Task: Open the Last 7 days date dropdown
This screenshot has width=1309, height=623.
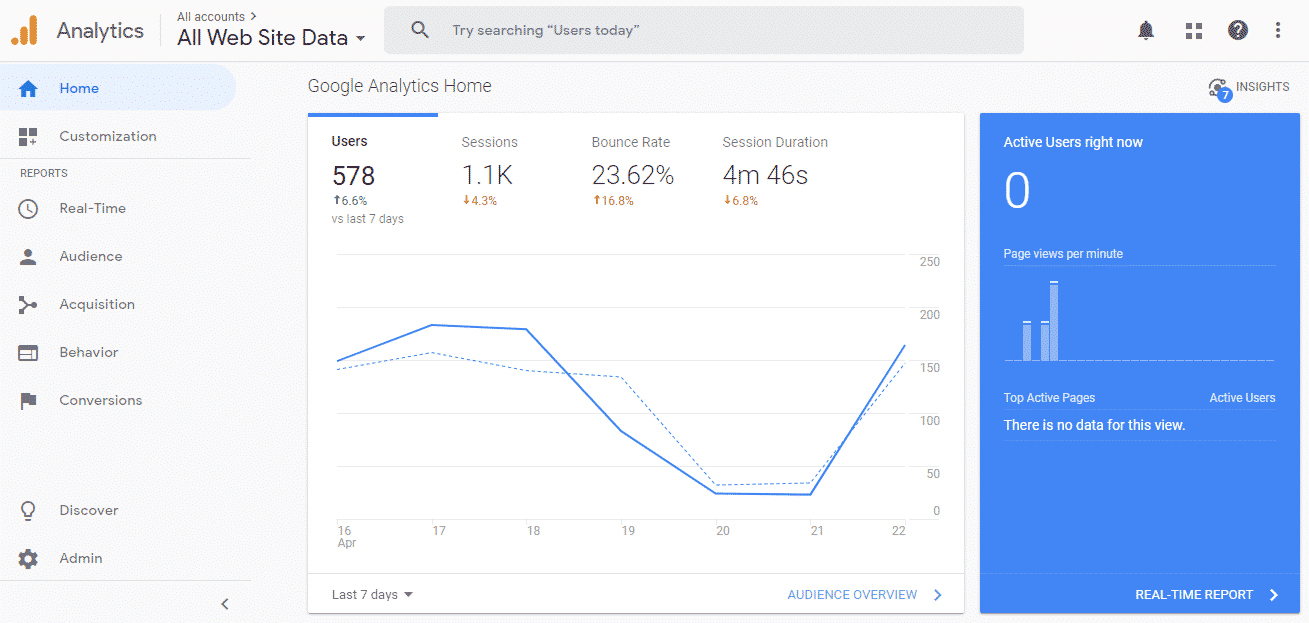Action: point(373,594)
